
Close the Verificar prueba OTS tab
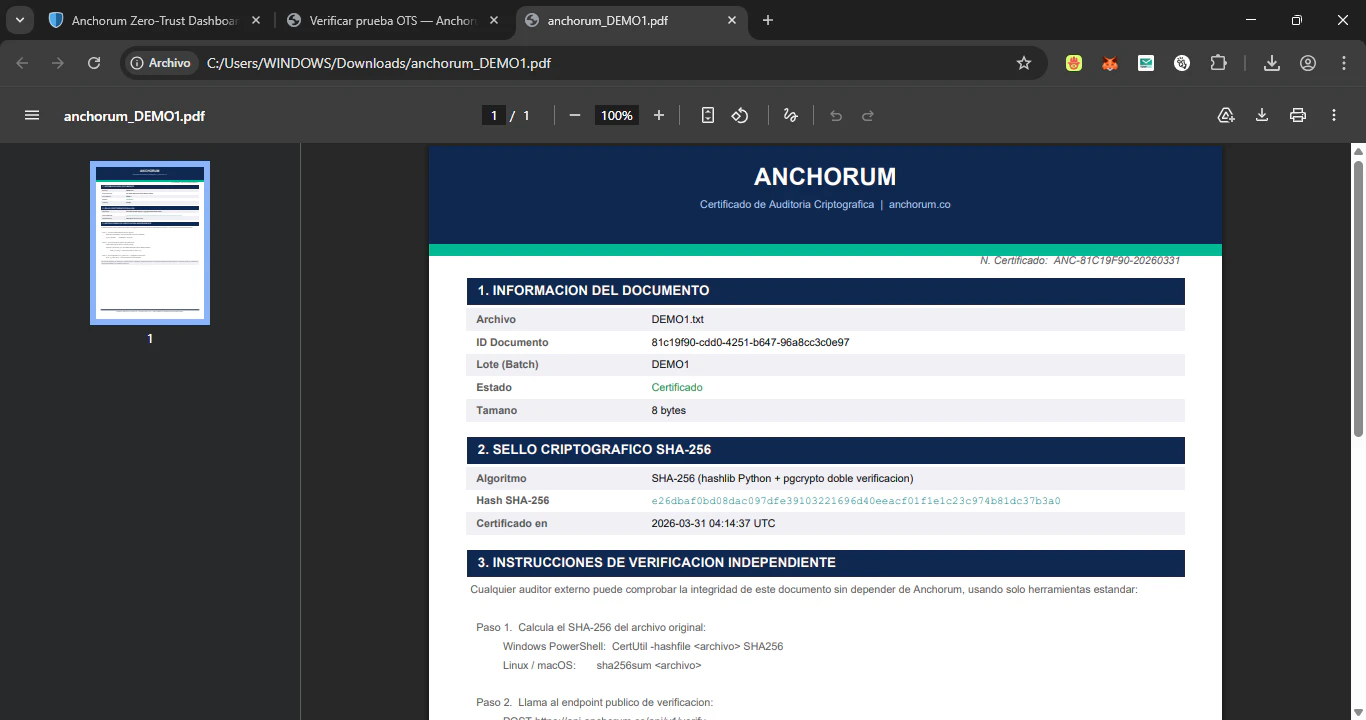tap(494, 20)
